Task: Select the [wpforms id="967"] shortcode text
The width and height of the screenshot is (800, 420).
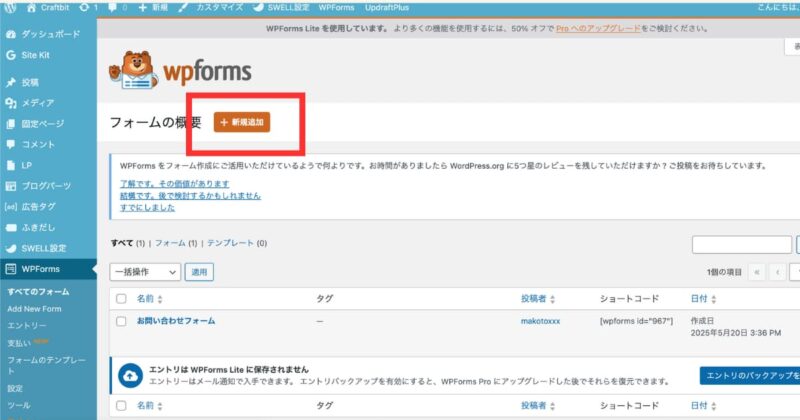Action: coord(636,321)
